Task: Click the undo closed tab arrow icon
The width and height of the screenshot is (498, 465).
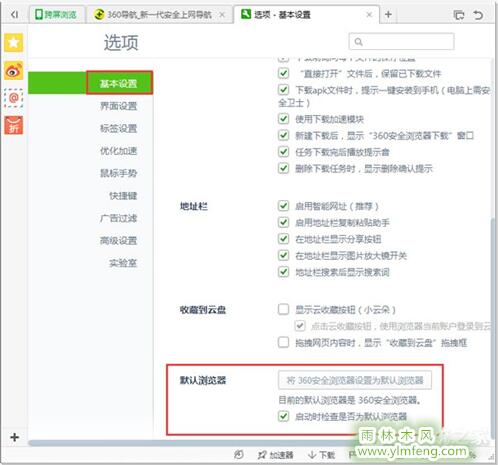Action: [x=478, y=15]
